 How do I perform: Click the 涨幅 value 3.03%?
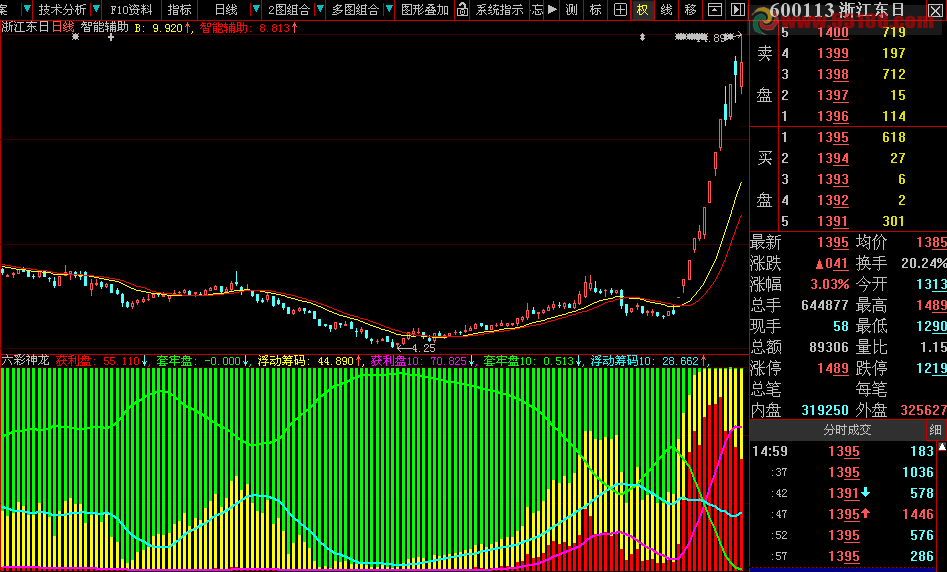(x=830, y=284)
